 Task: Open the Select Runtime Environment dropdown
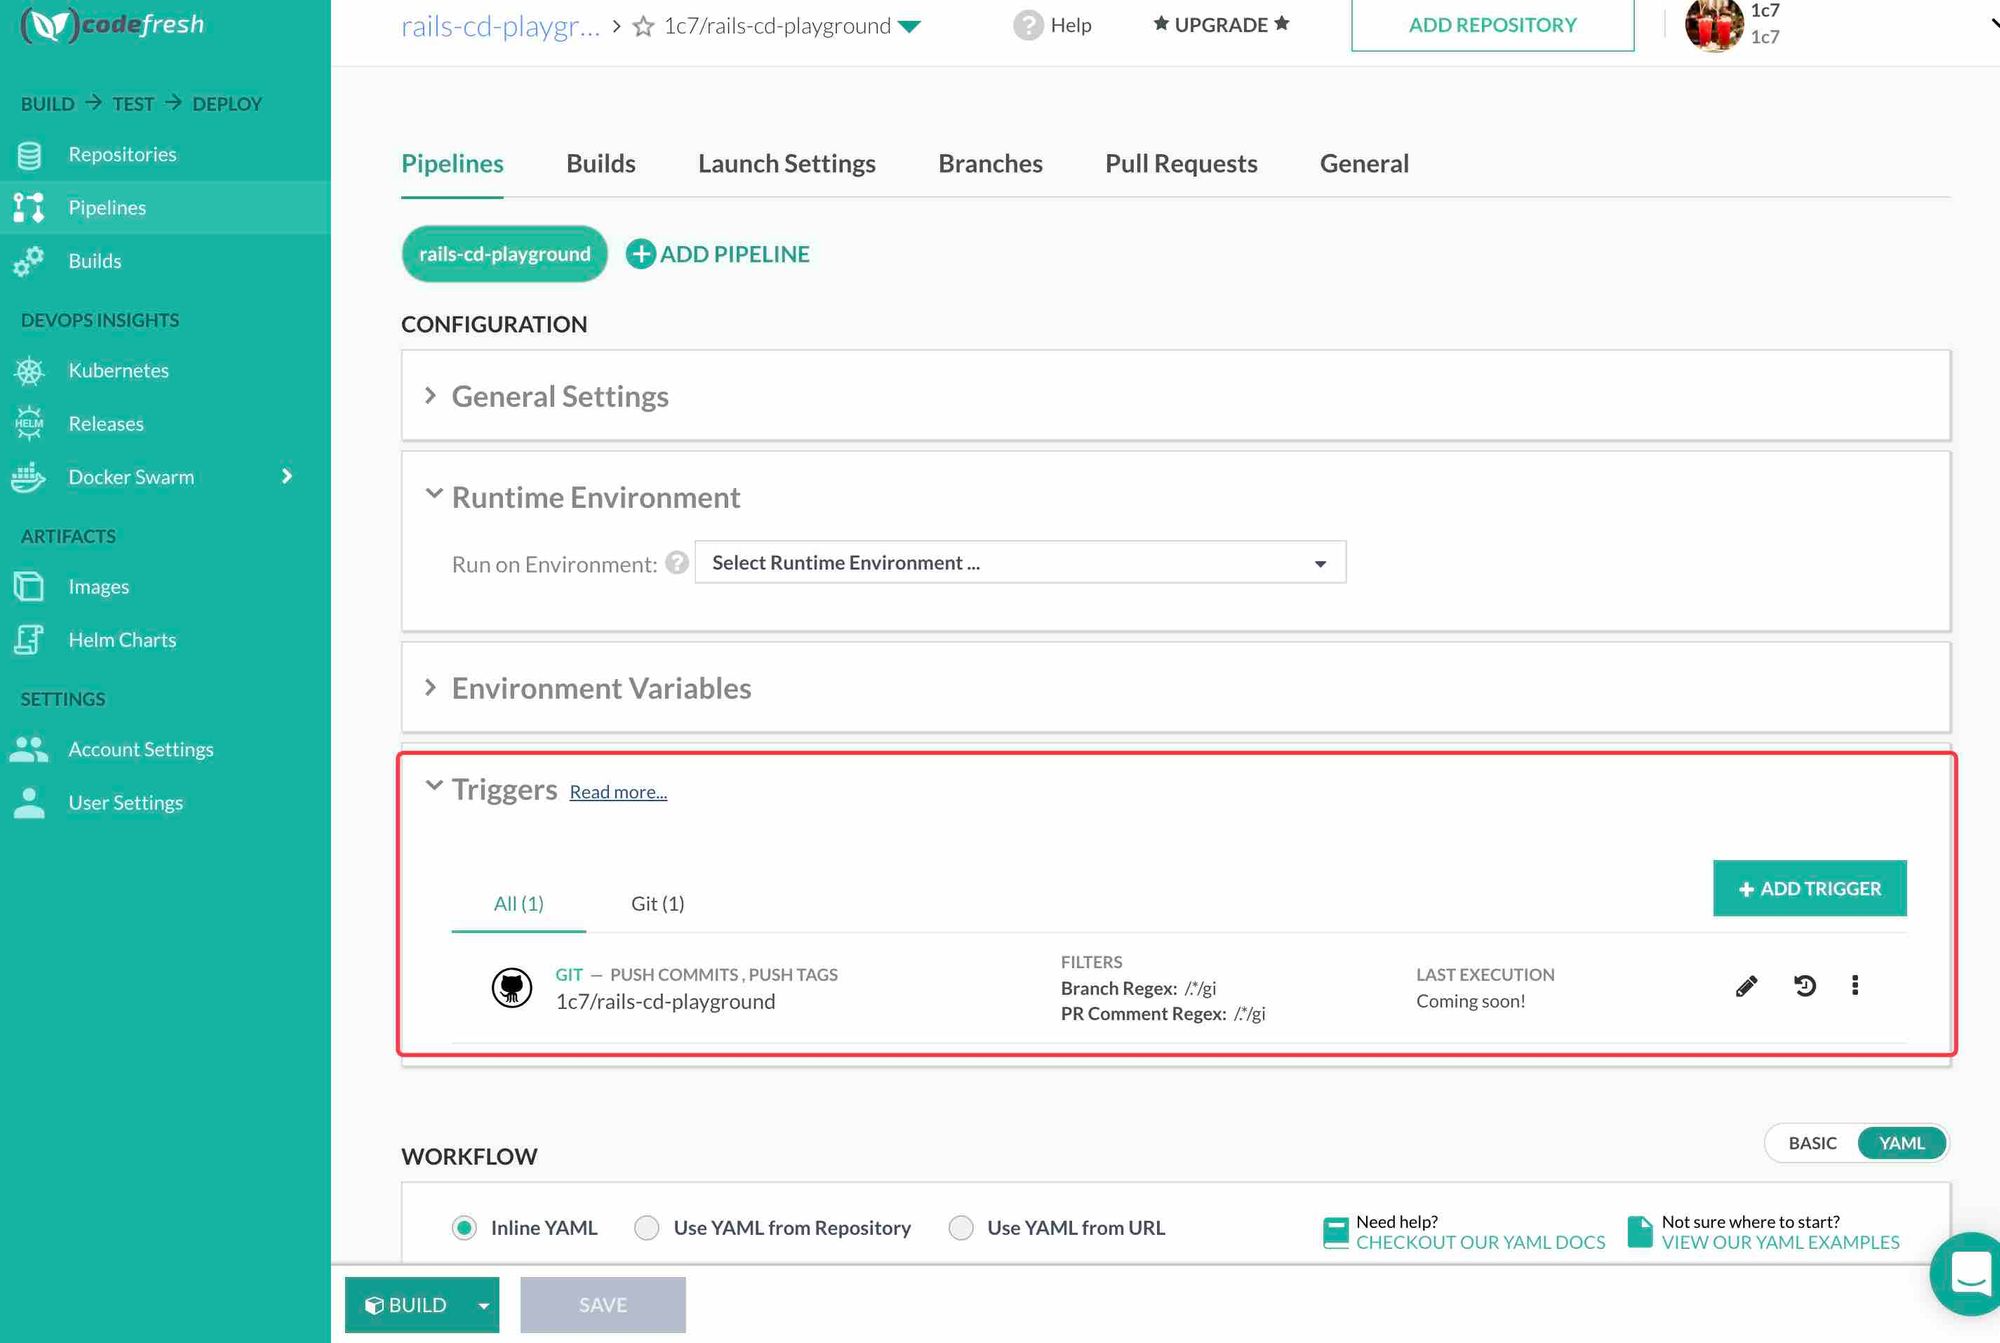pyautogui.click(x=1019, y=563)
